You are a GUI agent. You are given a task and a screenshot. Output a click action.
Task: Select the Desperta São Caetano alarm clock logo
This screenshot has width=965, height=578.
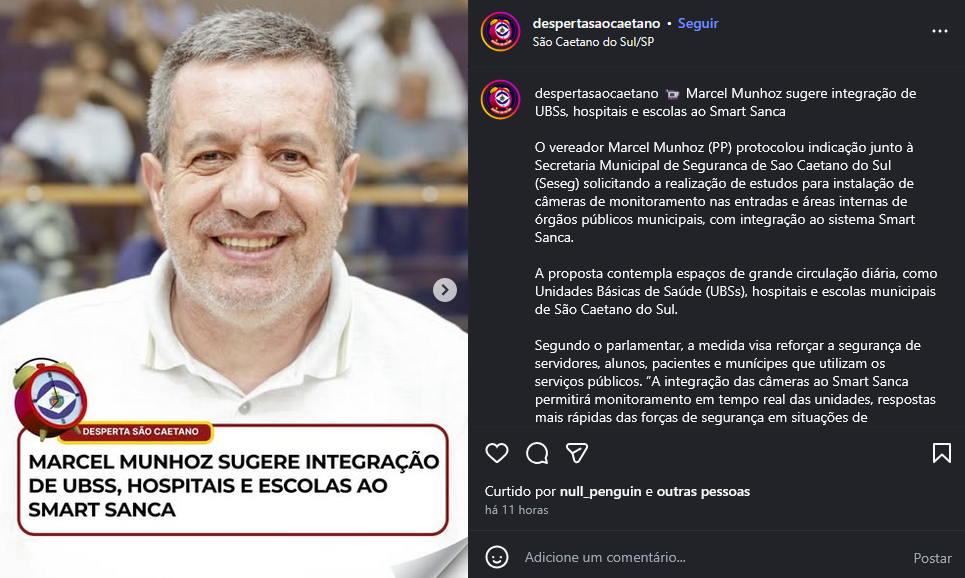point(50,398)
